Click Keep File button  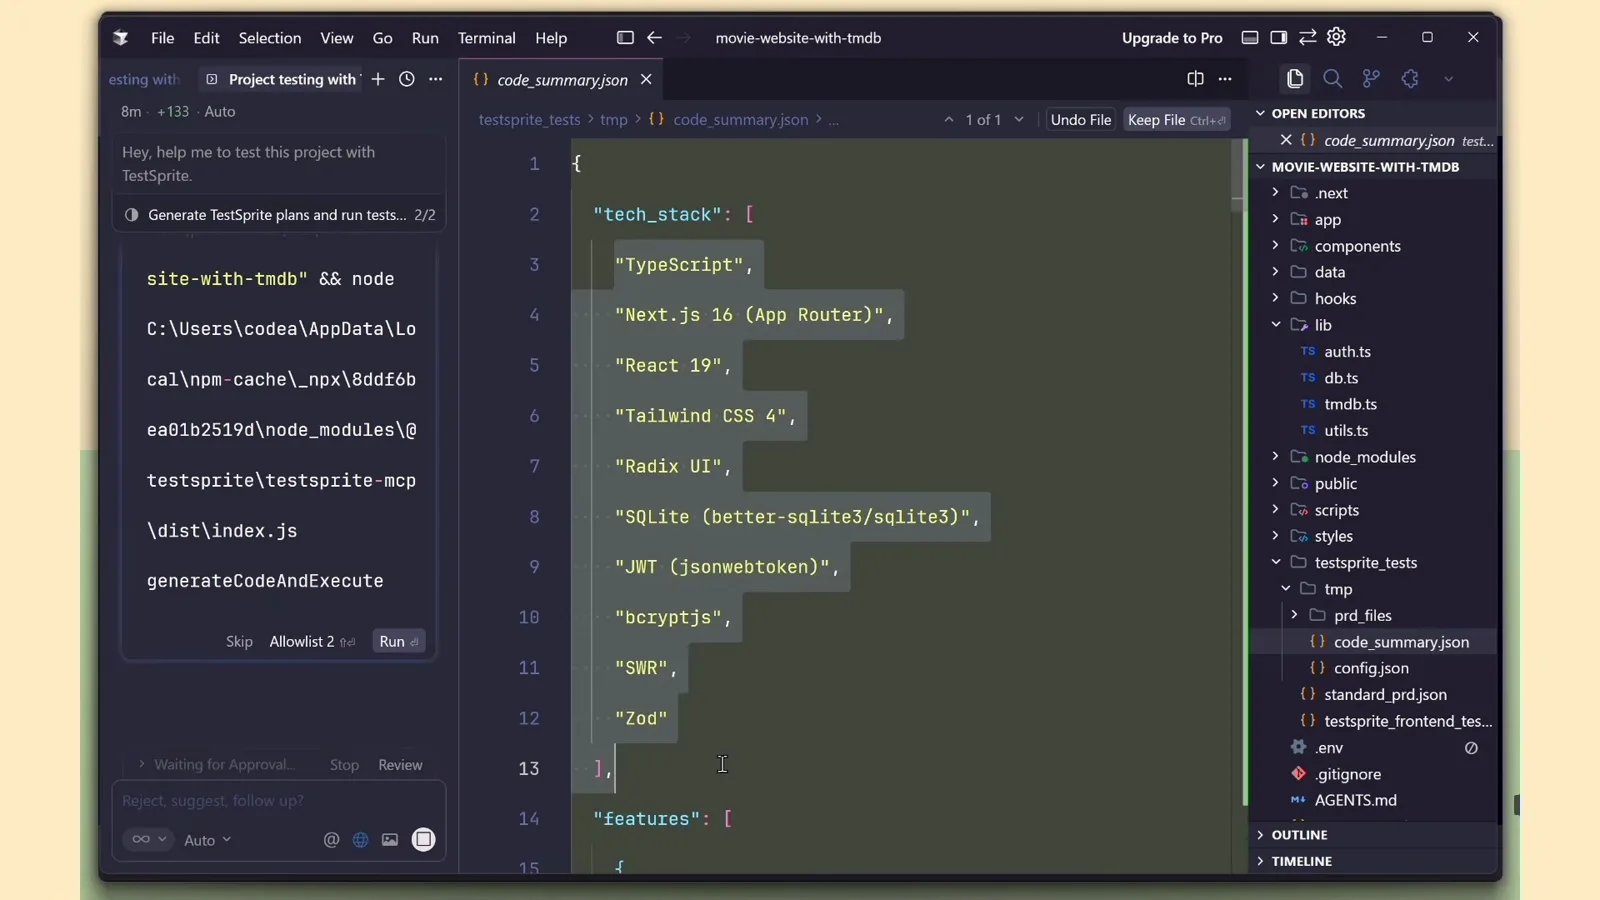[x=1177, y=119]
